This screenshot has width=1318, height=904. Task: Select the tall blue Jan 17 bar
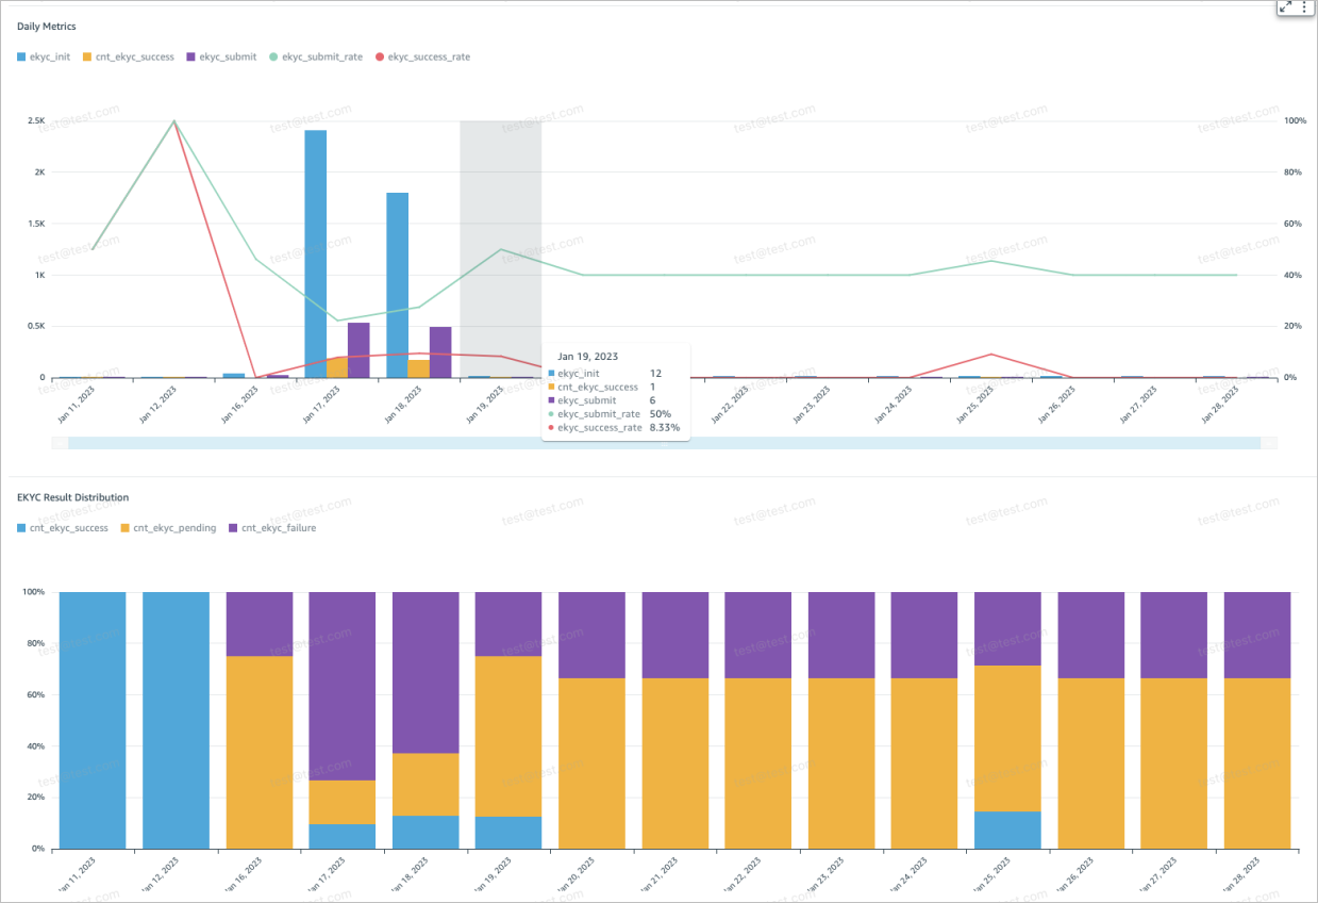315,250
